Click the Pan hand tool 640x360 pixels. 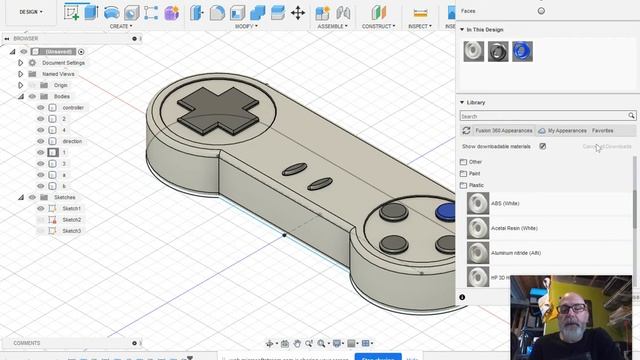click(x=297, y=344)
